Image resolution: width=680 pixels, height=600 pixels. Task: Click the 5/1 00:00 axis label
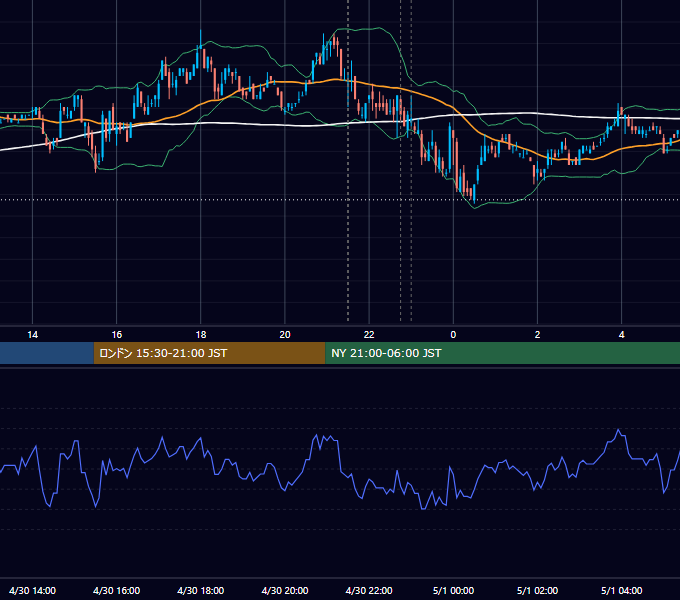[x=453, y=590]
